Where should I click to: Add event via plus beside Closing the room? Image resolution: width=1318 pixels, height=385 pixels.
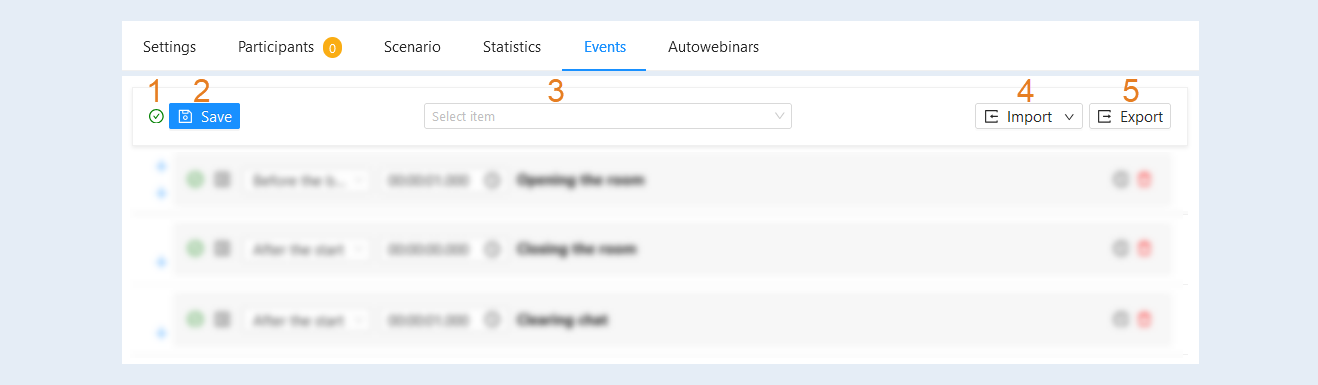pos(161,262)
